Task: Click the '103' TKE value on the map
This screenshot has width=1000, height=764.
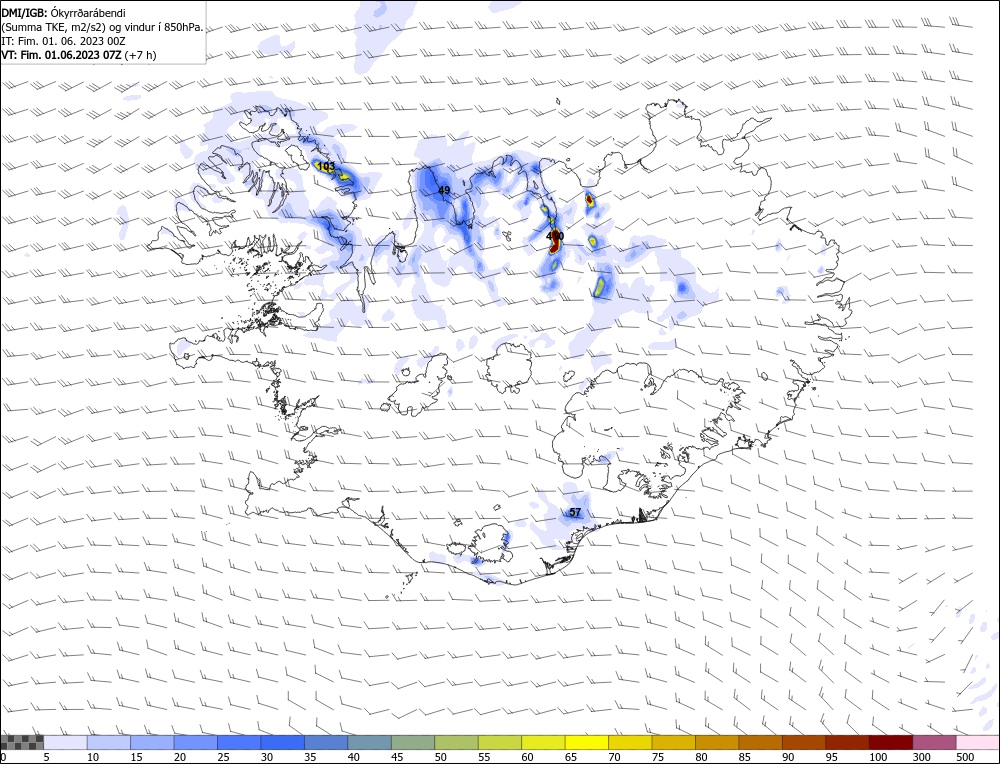Action: pos(326,166)
